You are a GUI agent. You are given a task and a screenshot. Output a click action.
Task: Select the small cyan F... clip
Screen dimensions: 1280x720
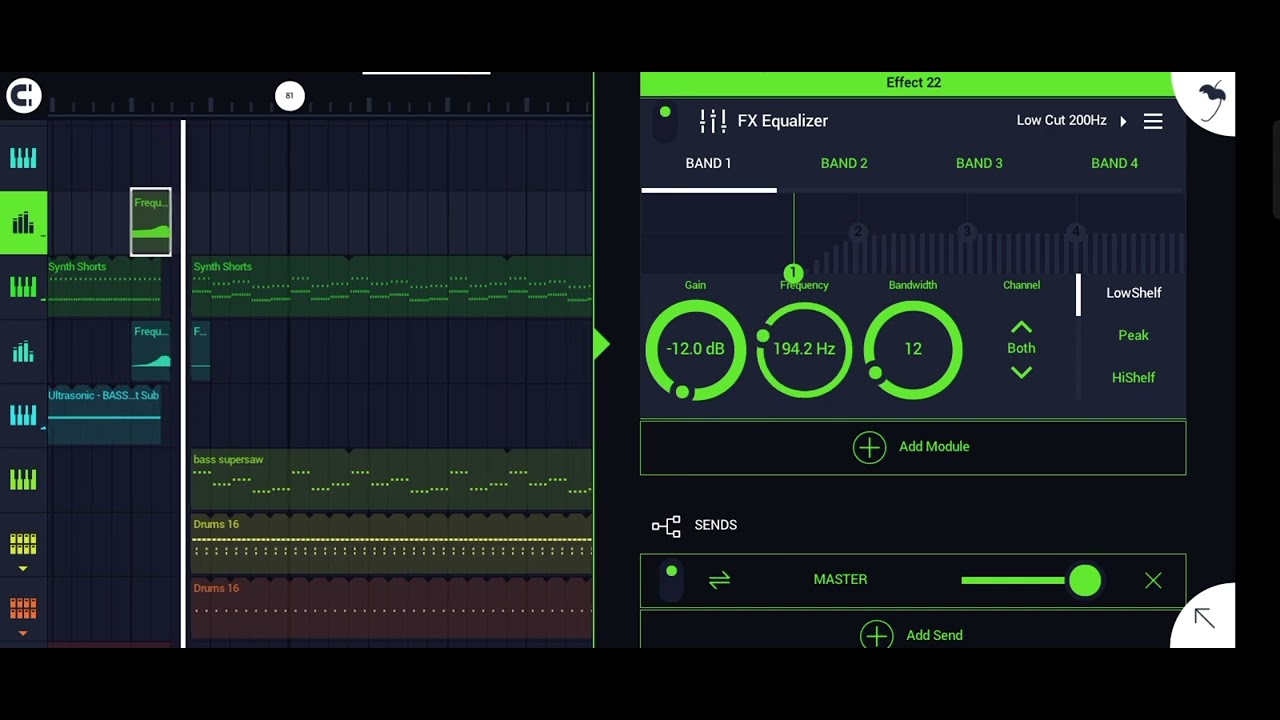(200, 351)
